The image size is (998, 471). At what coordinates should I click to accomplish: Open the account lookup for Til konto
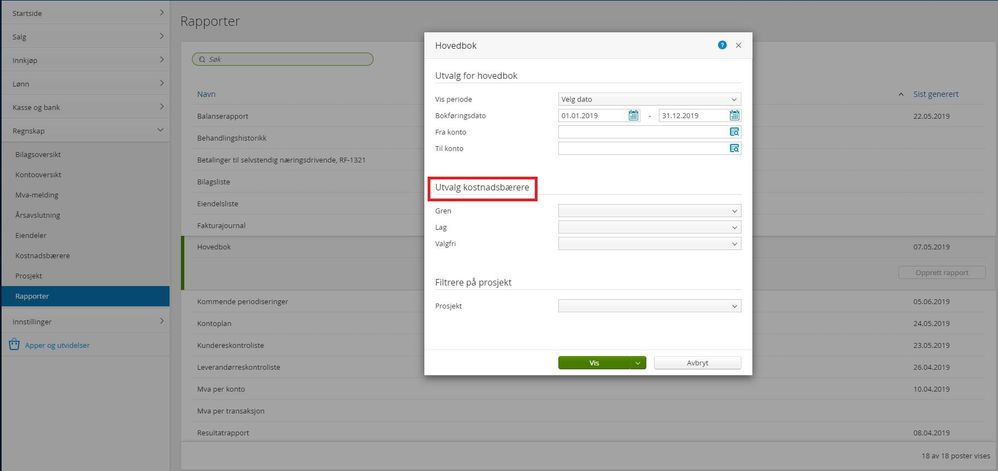(x=734, y=148)
